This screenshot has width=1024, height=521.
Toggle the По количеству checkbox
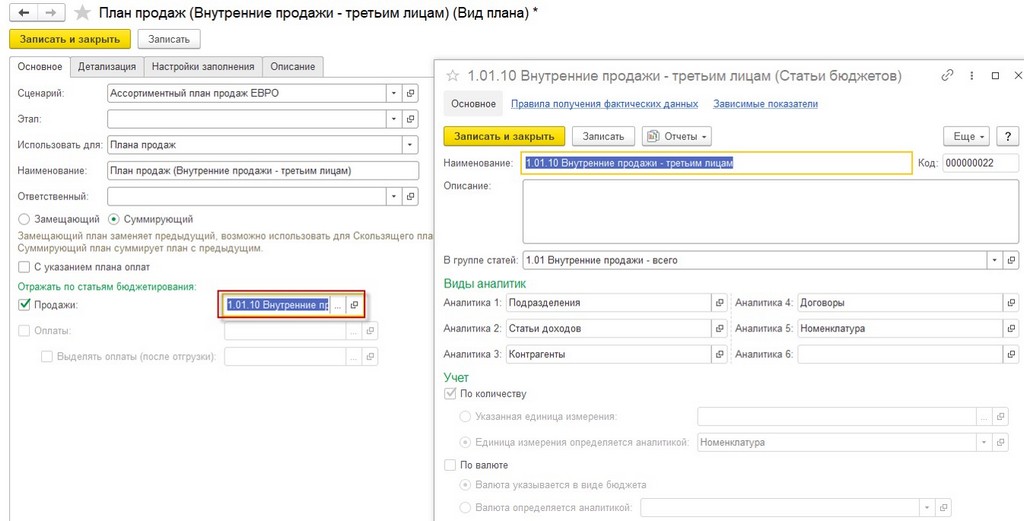450,394
